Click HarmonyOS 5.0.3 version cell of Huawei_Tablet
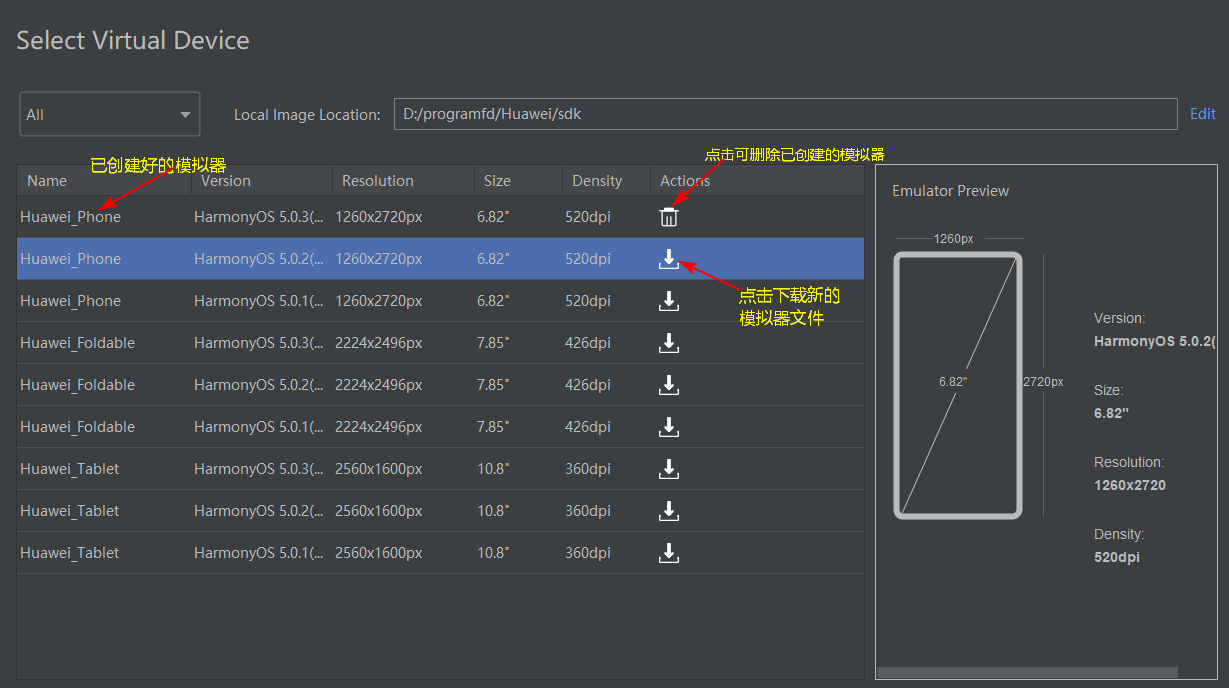The height and width of the screenshot is (688, 1229). pyautogui.click(x=258, y=469)
